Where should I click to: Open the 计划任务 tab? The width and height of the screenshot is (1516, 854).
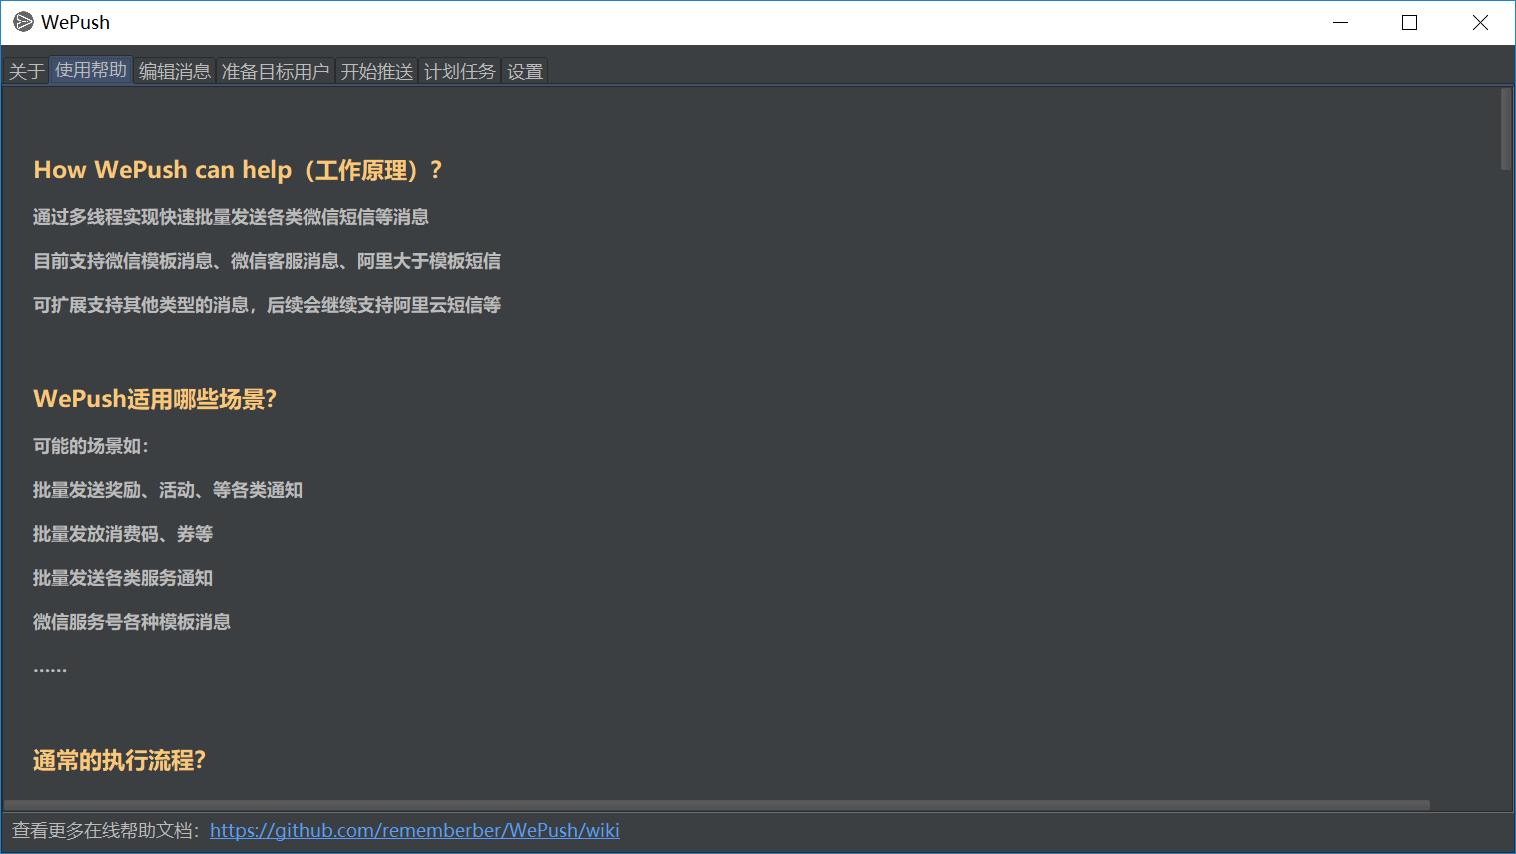coord(460,71)
